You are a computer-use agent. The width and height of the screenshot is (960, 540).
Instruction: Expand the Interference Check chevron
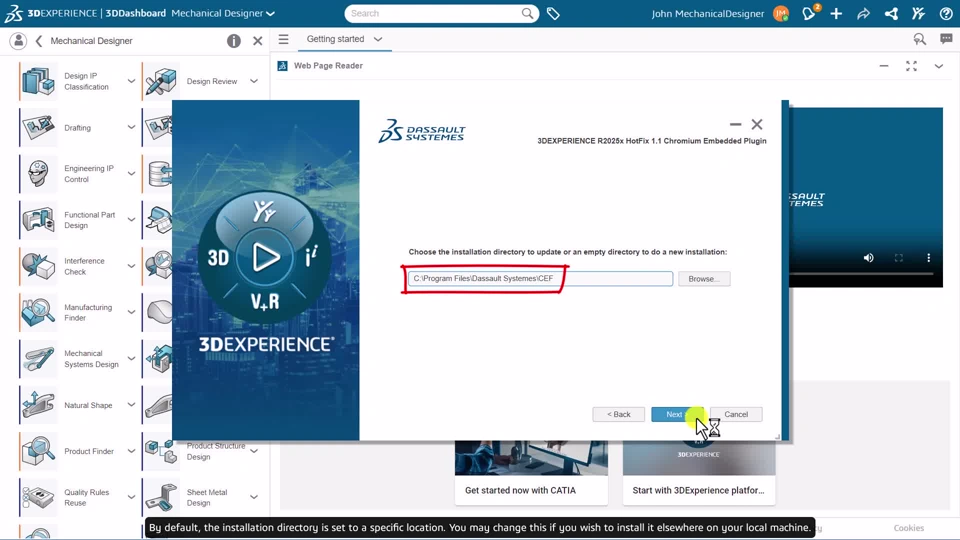click(131, 266)
